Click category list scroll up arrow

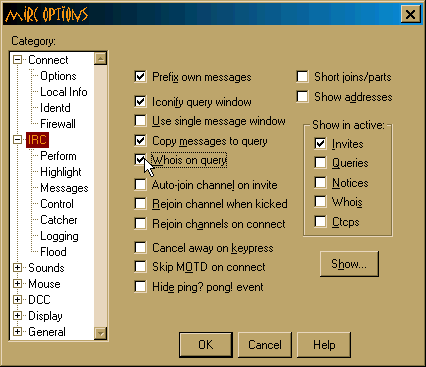point(100,59)
